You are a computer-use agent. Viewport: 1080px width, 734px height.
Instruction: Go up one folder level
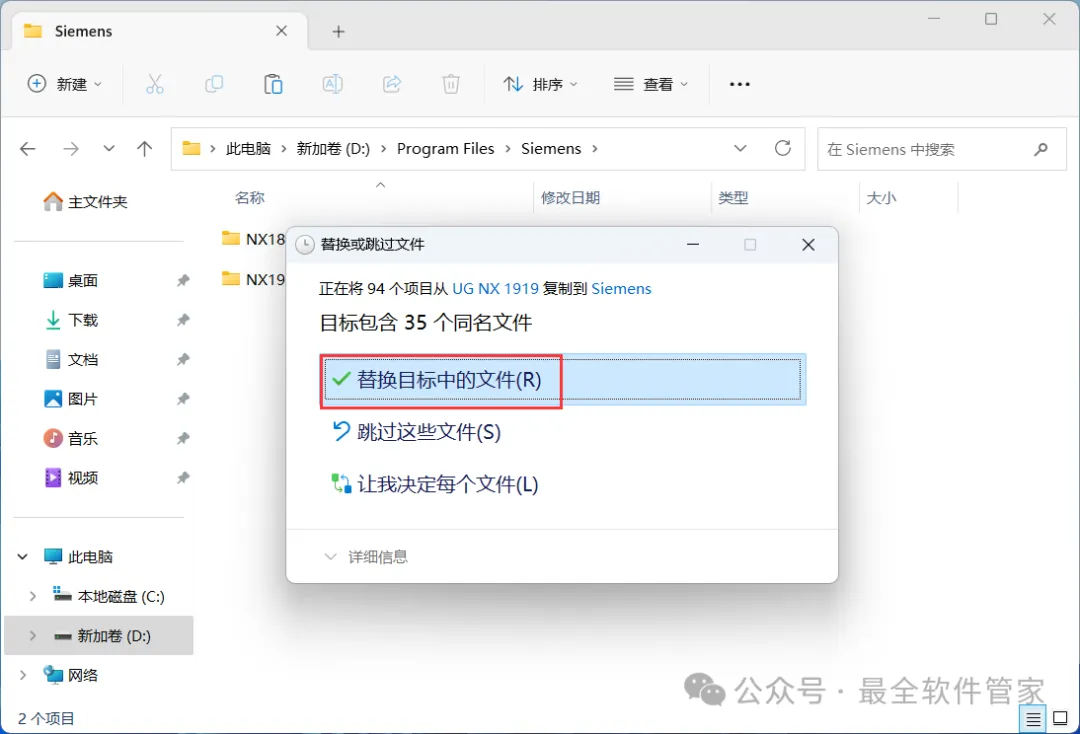145,149
